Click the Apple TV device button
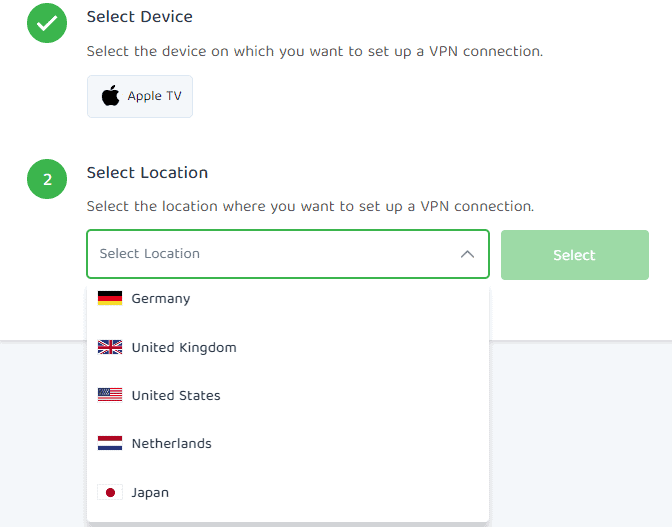 [140, 97]
